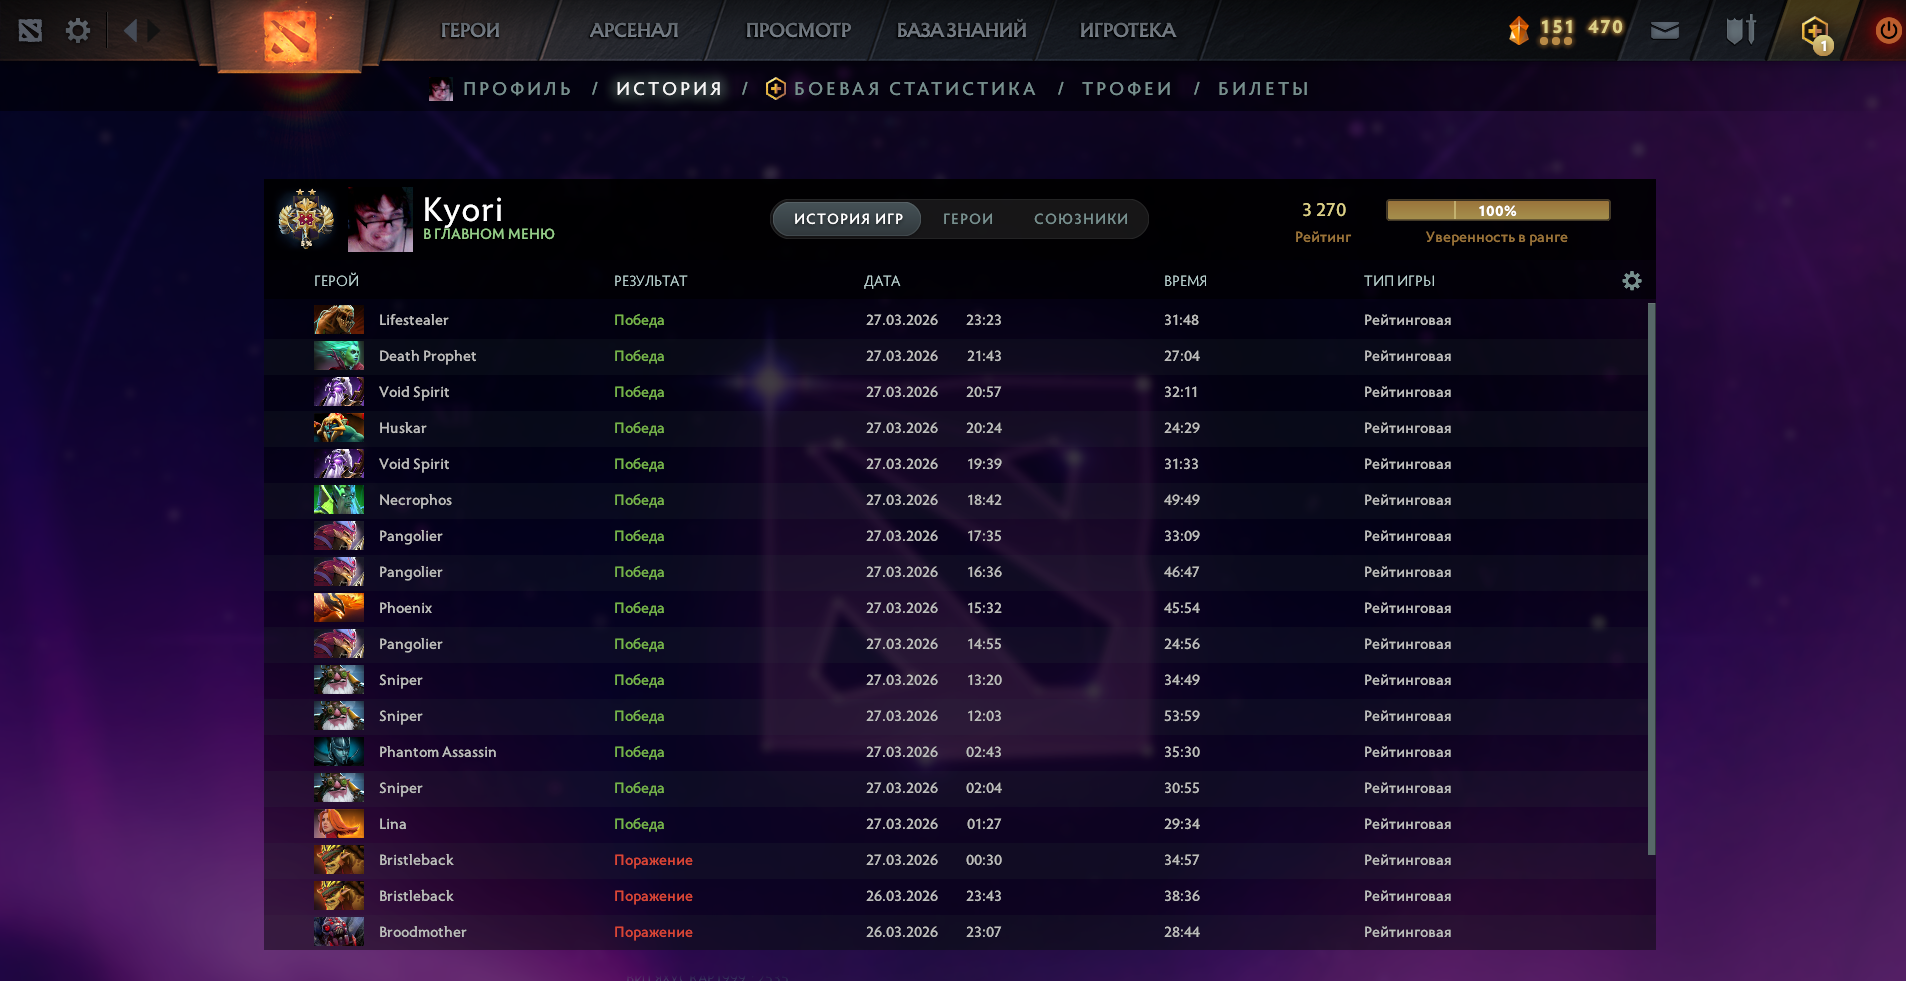Viewport: 1906px width, 981px height.
Task: Open the Void Spirit match at 20:57
Action: (x=955, y=392)
